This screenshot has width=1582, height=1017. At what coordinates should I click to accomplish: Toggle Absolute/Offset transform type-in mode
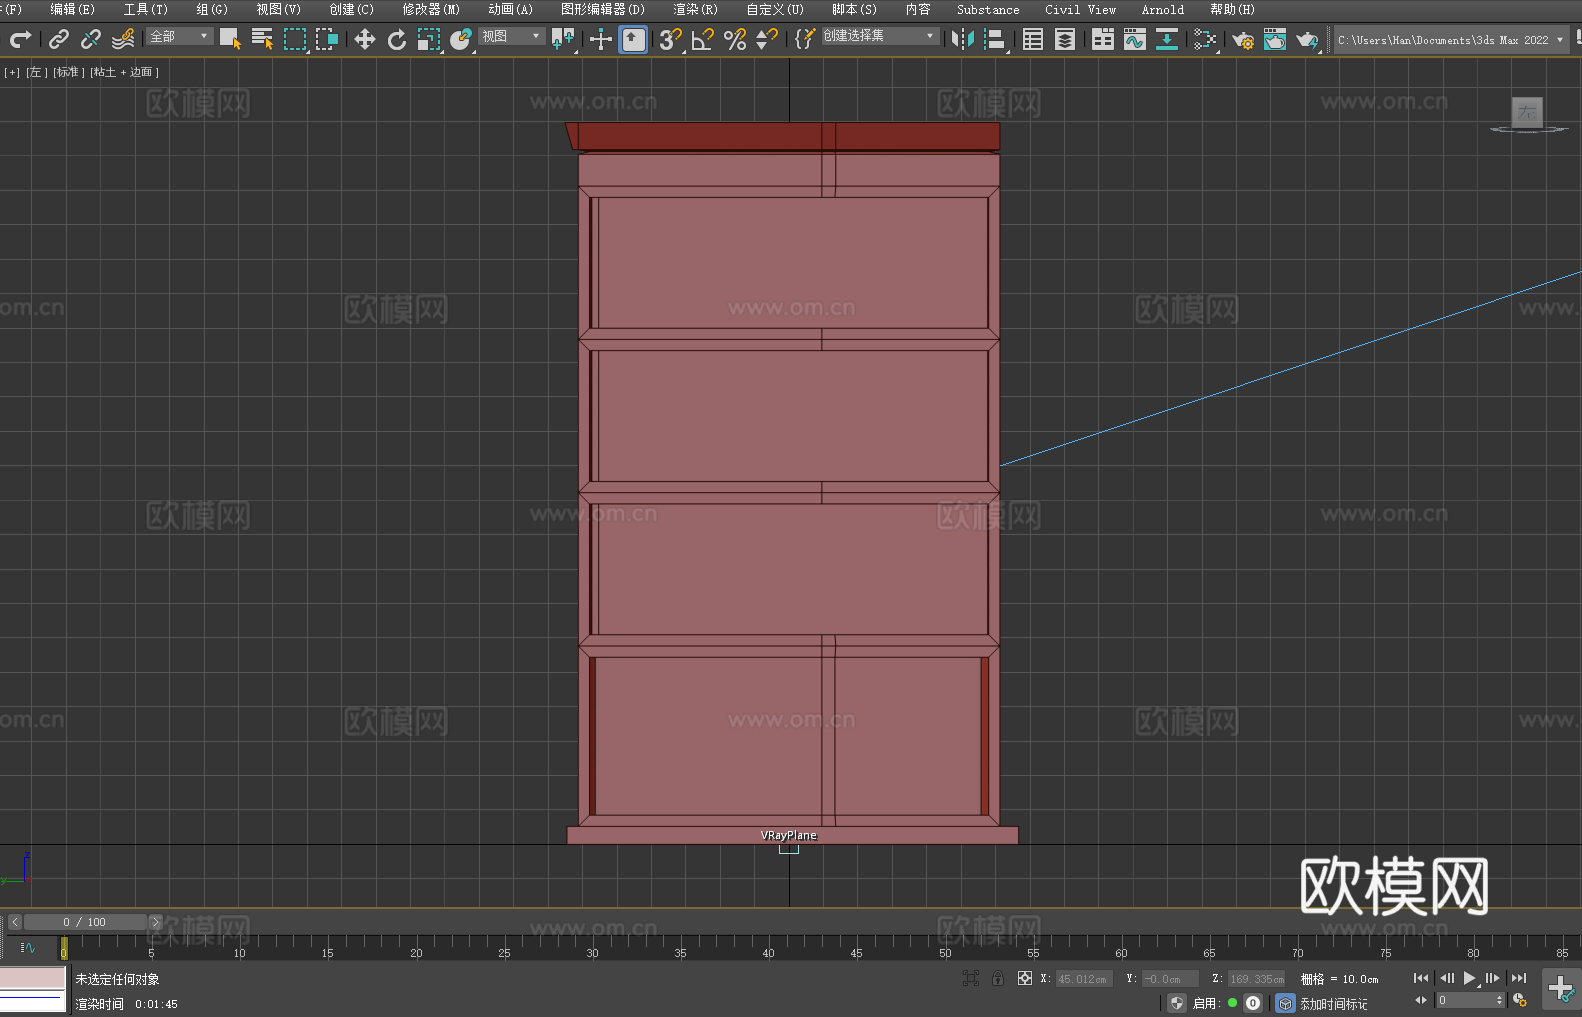tap(1025, 978)
